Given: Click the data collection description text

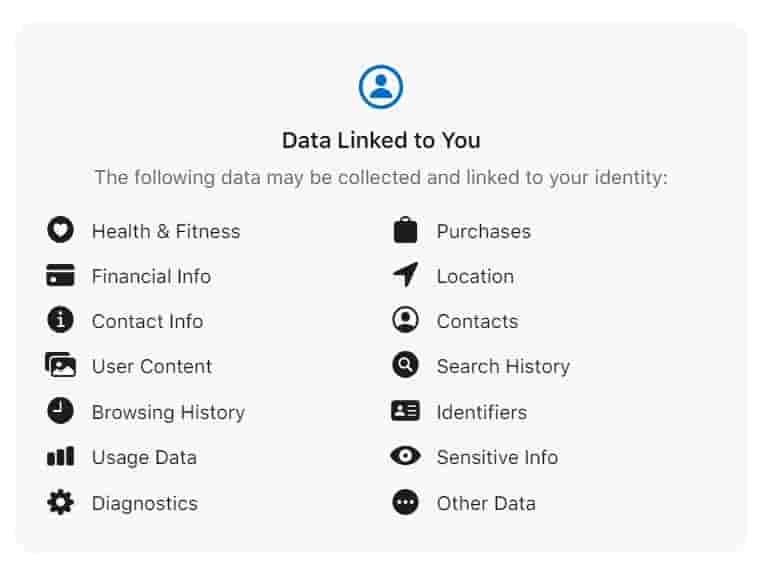Looking at the screenshot, I should coord(381,178).
